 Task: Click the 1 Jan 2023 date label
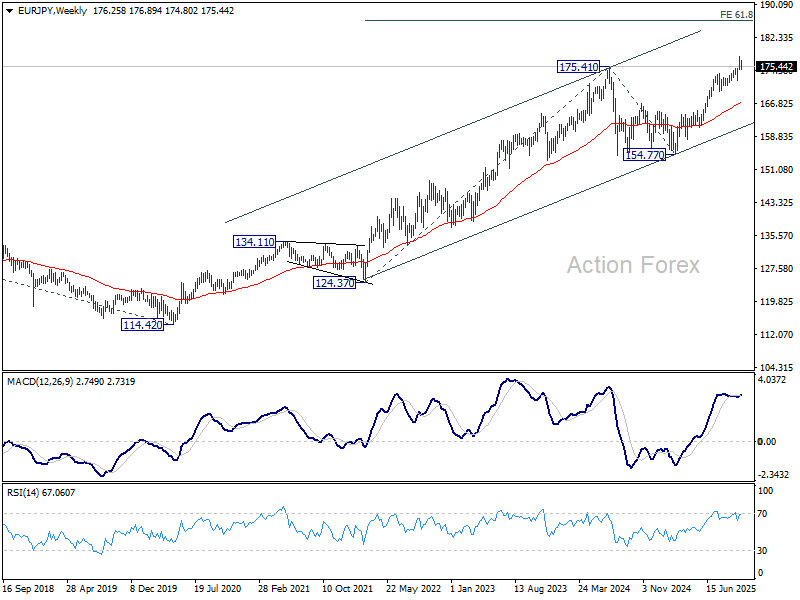click(x=472, y=589)
